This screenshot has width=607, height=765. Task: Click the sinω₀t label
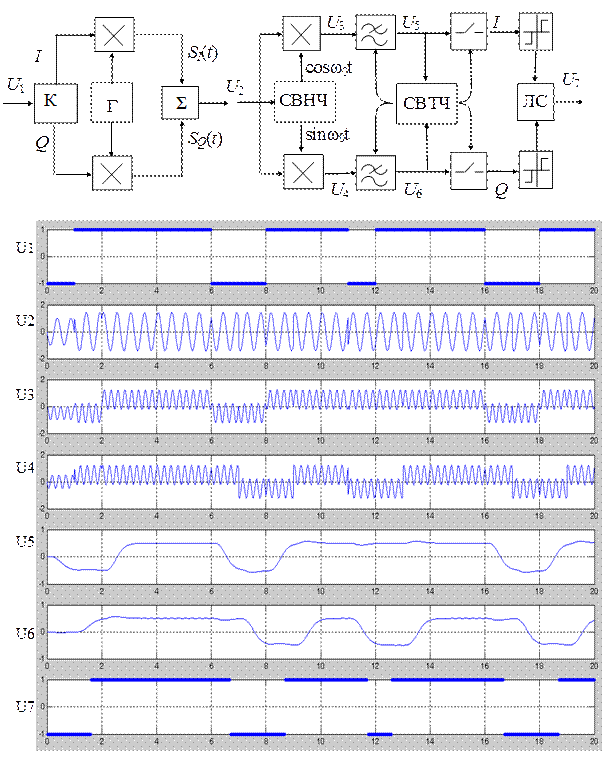coord(327,135)
